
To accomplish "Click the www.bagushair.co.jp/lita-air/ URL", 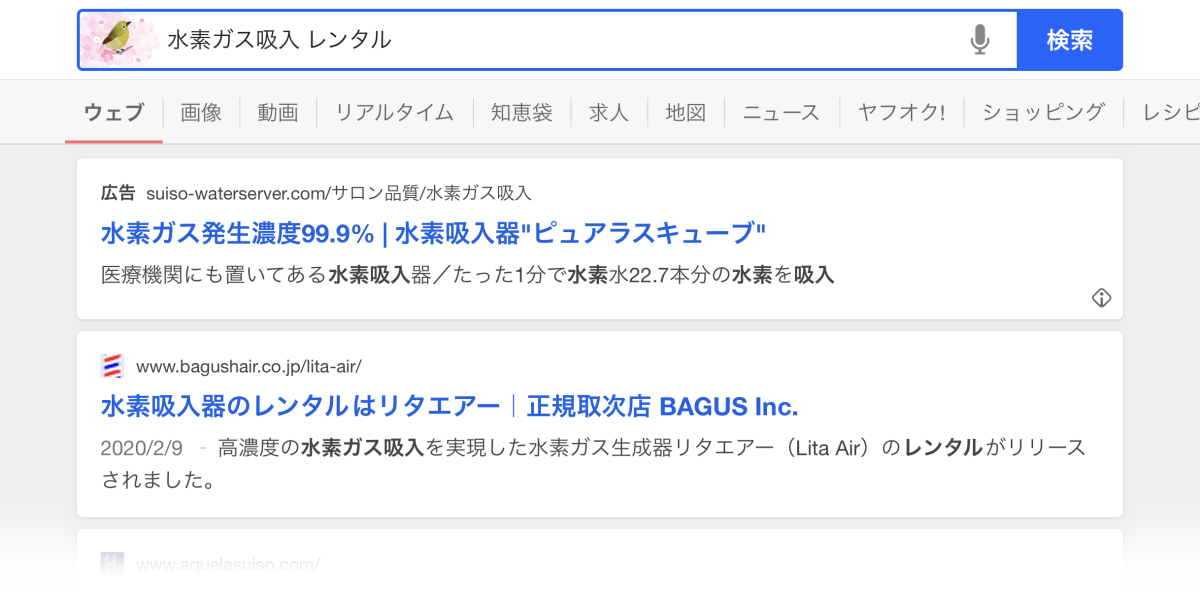I will click(249, 366).
